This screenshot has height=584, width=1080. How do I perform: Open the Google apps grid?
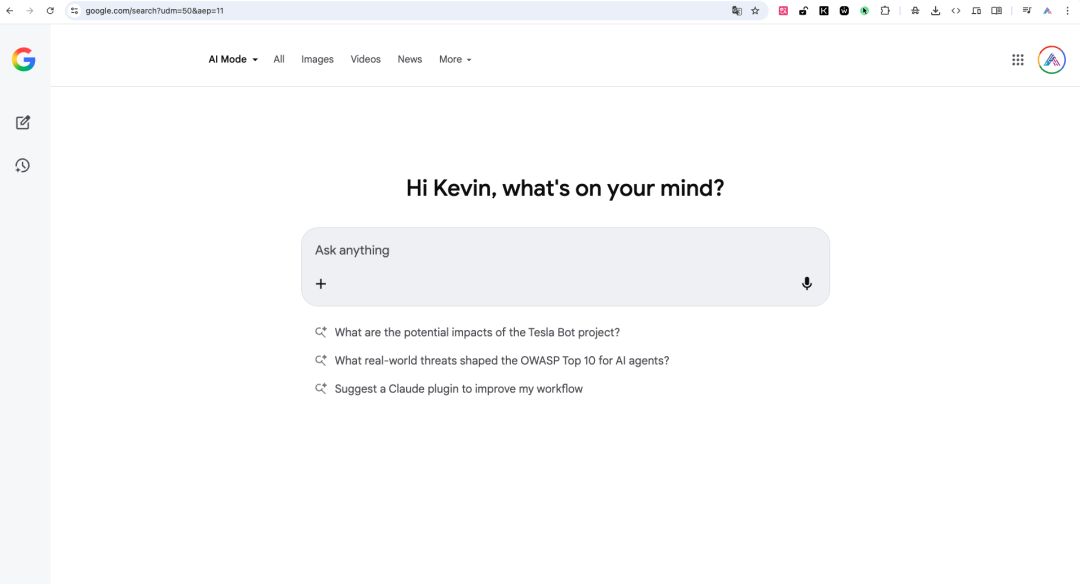point(1017,60)
